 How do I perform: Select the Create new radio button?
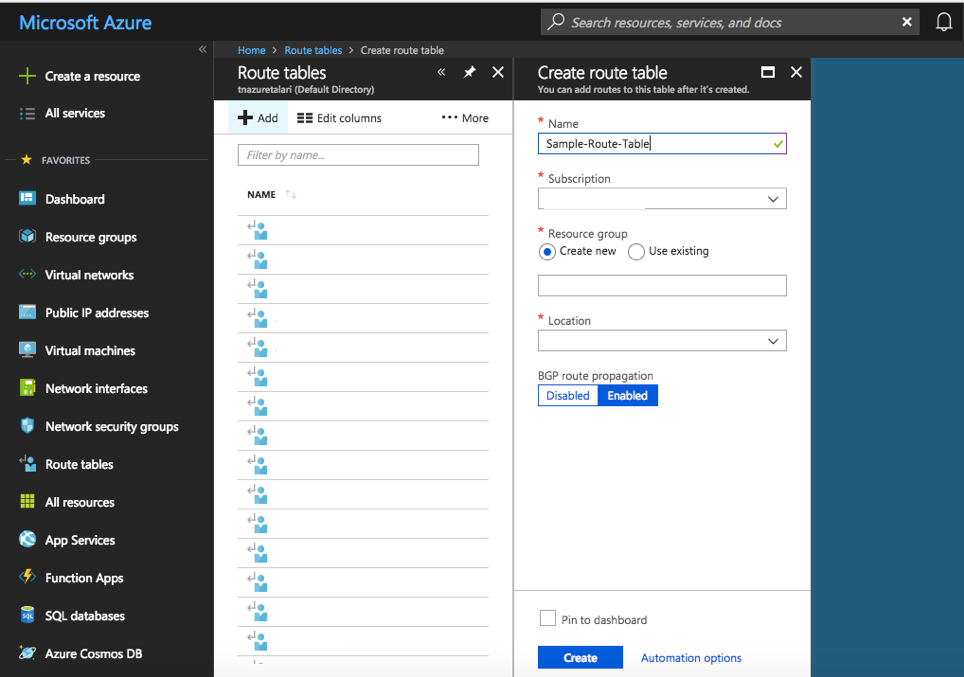(x=547, y=252)
